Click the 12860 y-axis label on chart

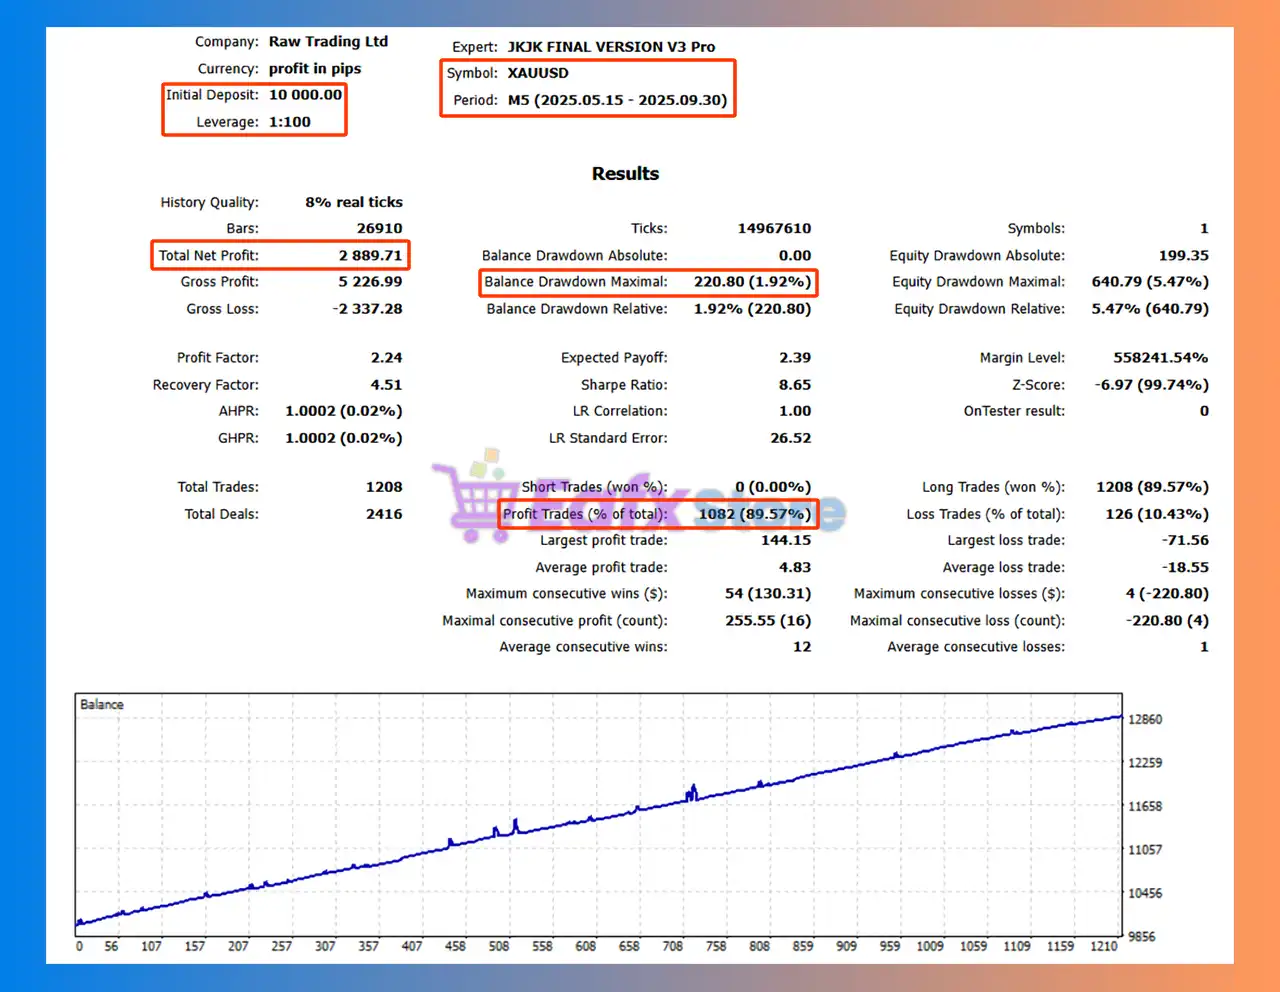point(1145,720)
